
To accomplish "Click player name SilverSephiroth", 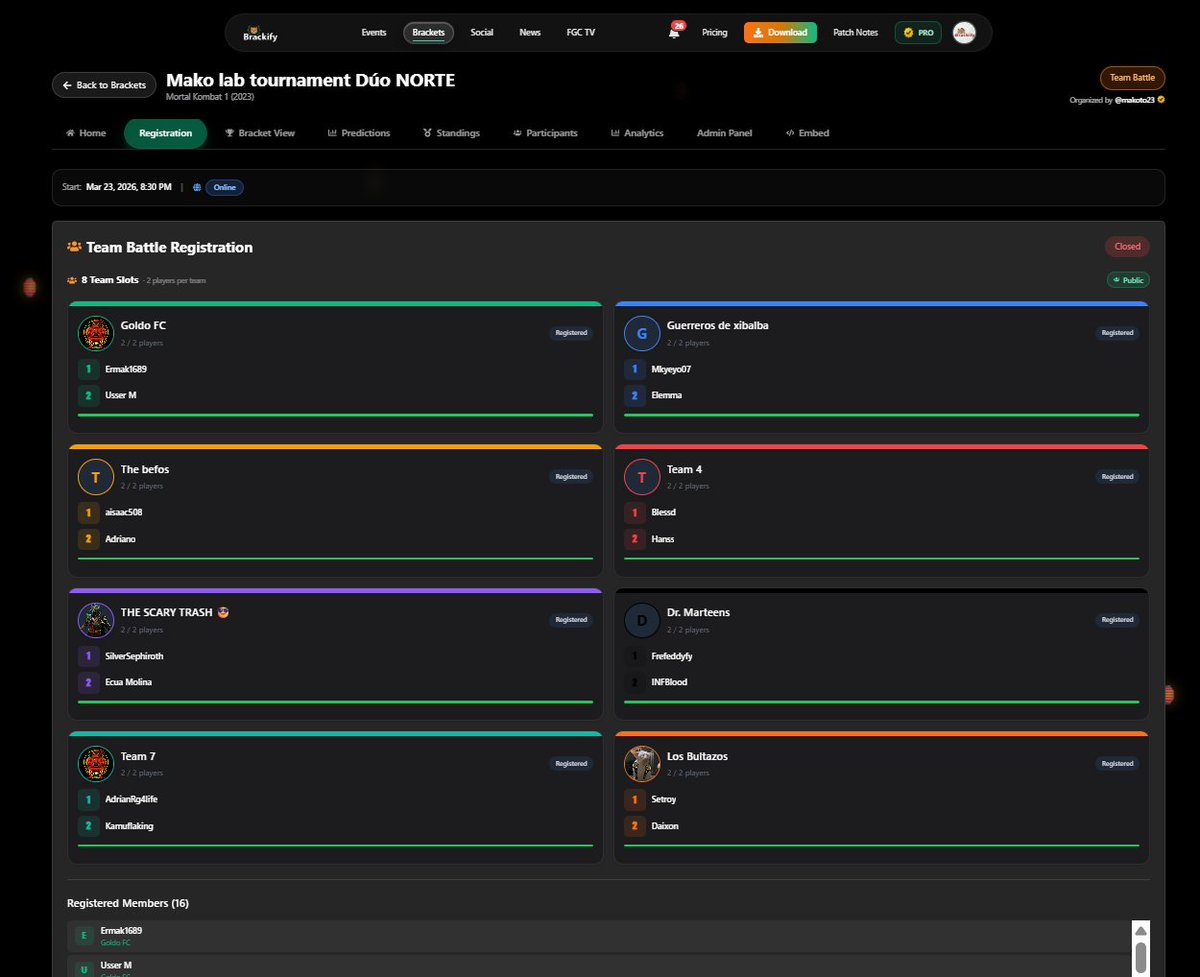I will (134, 656).
